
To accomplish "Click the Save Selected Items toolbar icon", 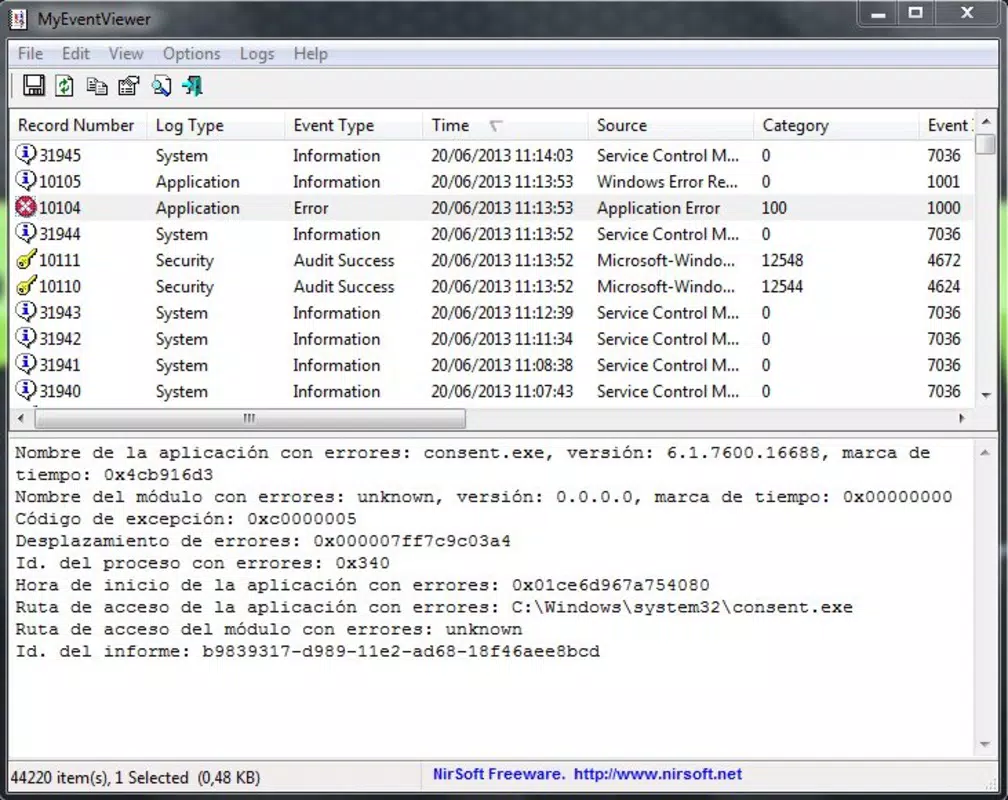I will pos(33,85).
